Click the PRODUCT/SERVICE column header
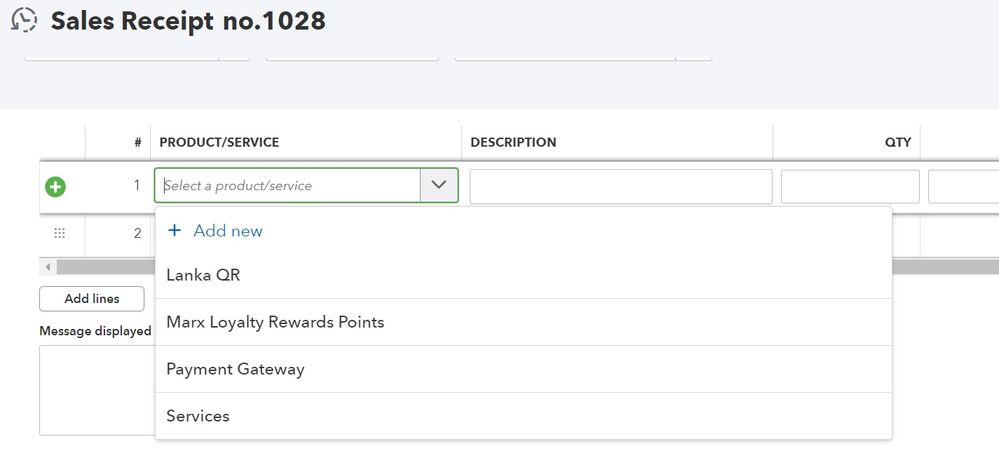 coord(219,143)
